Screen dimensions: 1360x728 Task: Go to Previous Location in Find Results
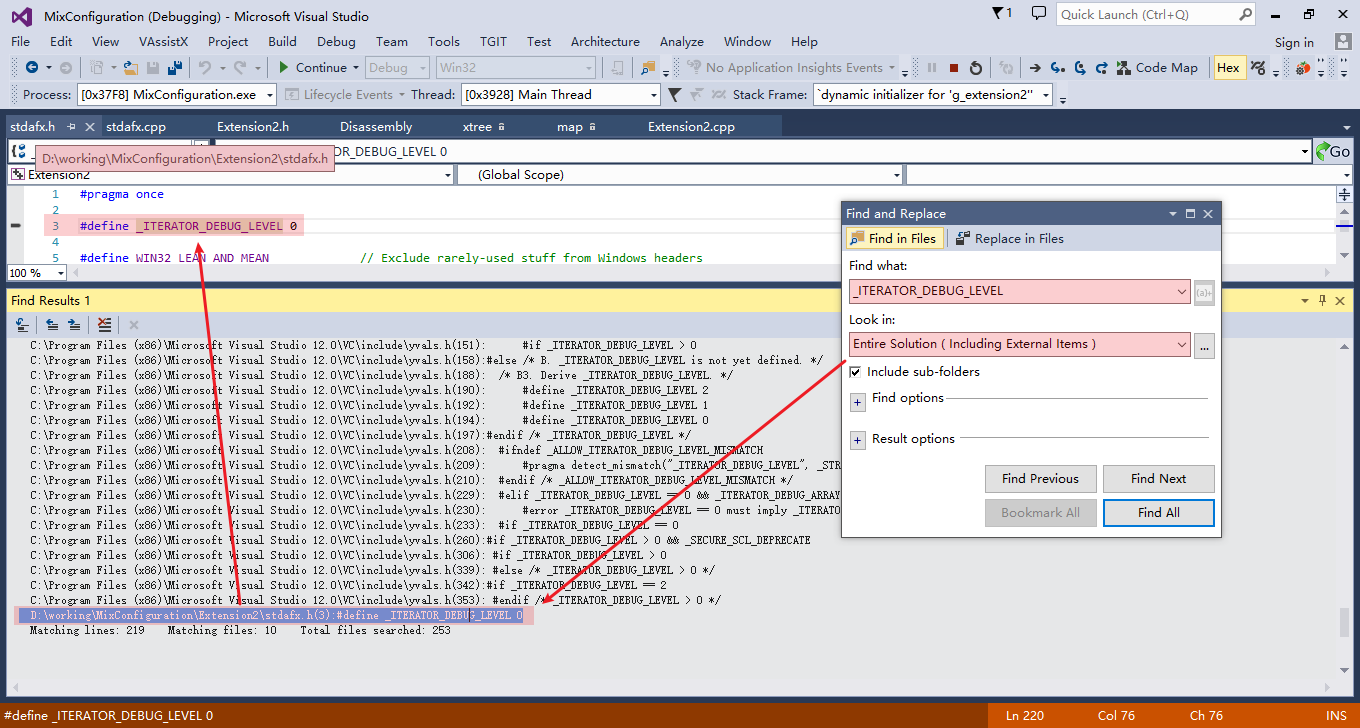click(x=53, y=325)
